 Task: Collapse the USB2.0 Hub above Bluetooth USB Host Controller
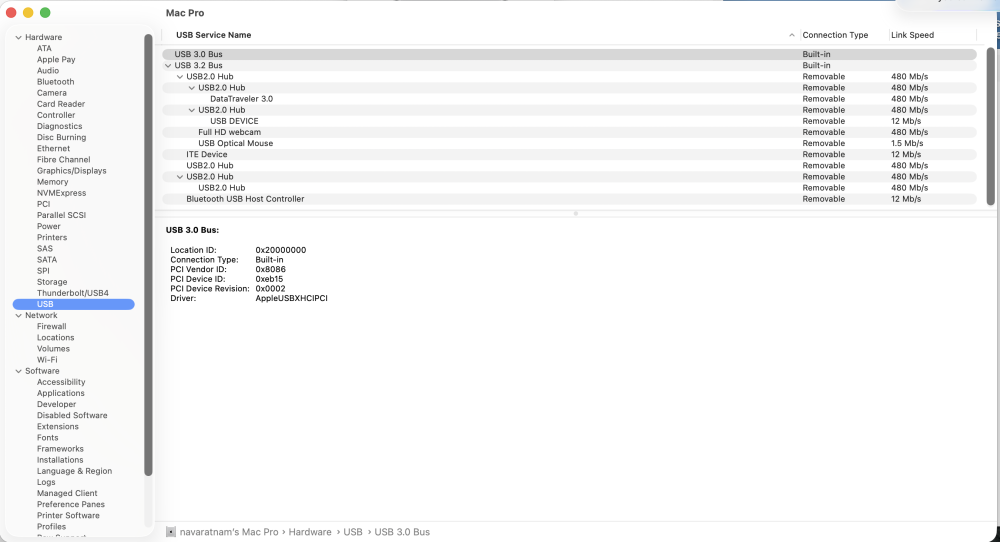180,177
